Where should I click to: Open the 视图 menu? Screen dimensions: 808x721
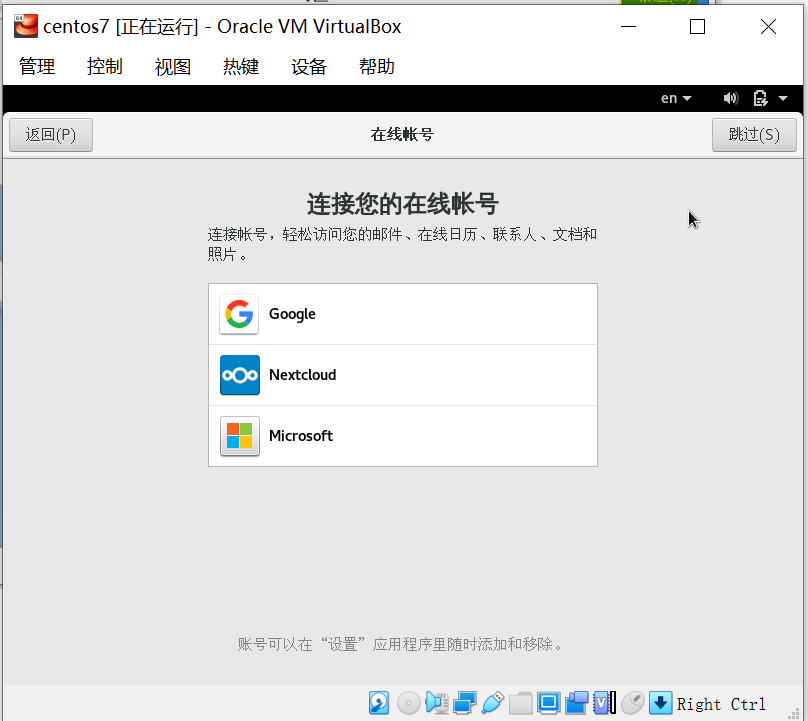click(173, 66)
